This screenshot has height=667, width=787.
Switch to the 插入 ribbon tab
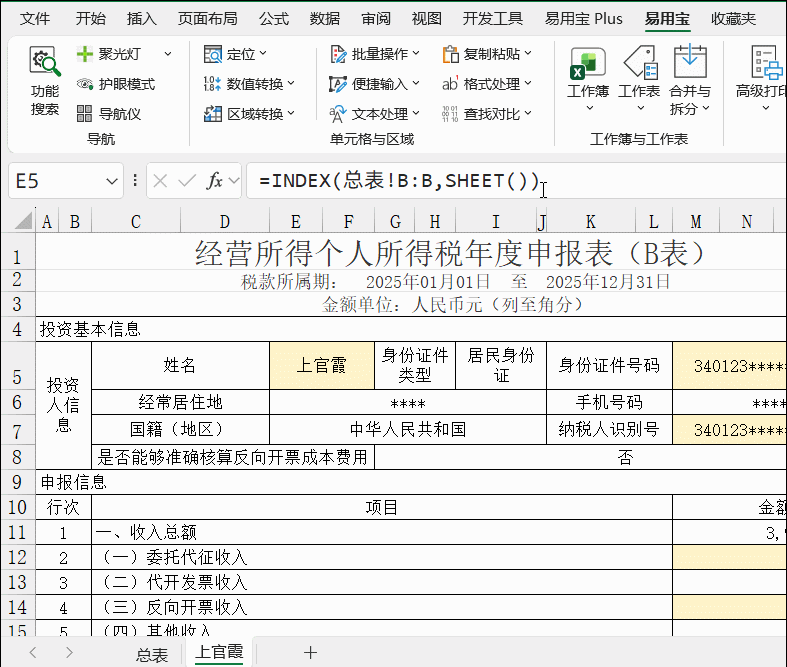pyautogui.click(x=142, y=19)
